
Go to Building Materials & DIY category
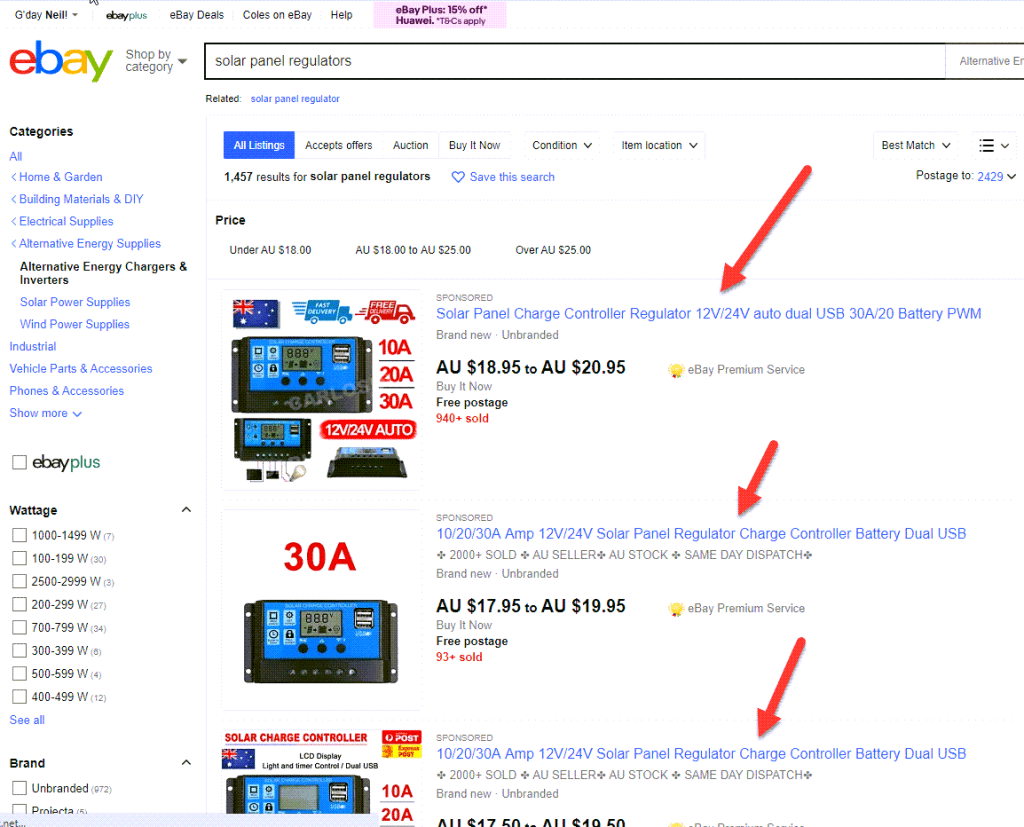coord(81,199)
